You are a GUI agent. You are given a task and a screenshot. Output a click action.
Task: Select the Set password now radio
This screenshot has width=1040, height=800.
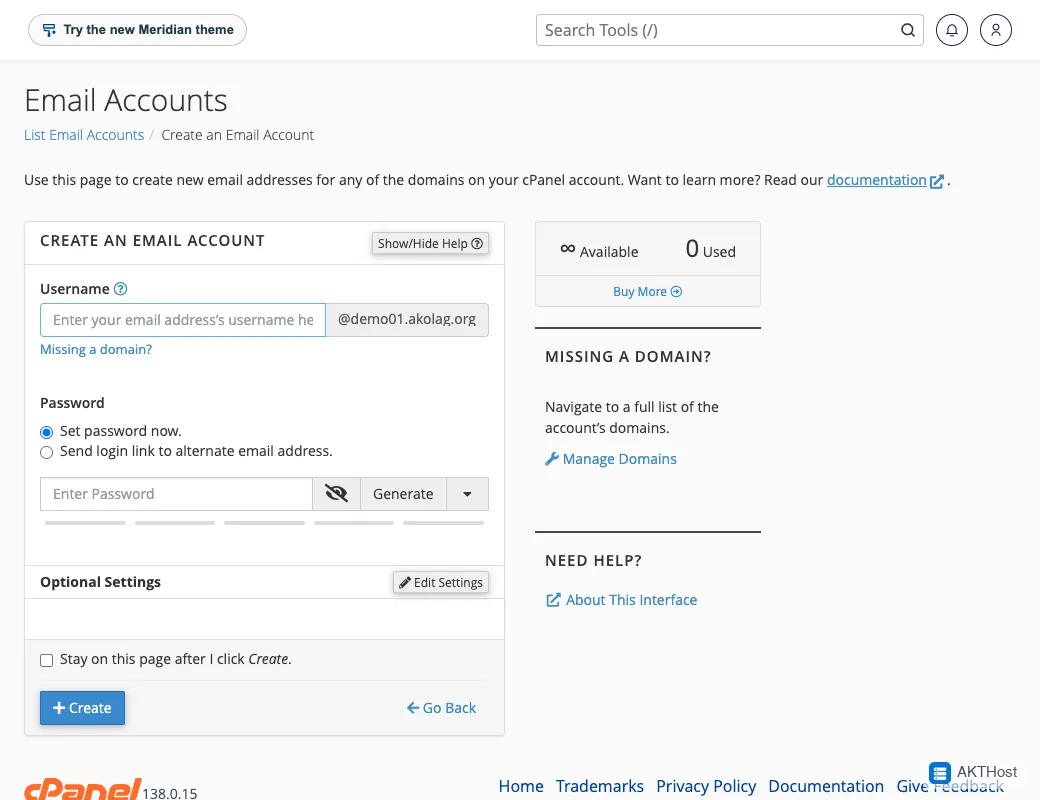[x=46, y=433]
